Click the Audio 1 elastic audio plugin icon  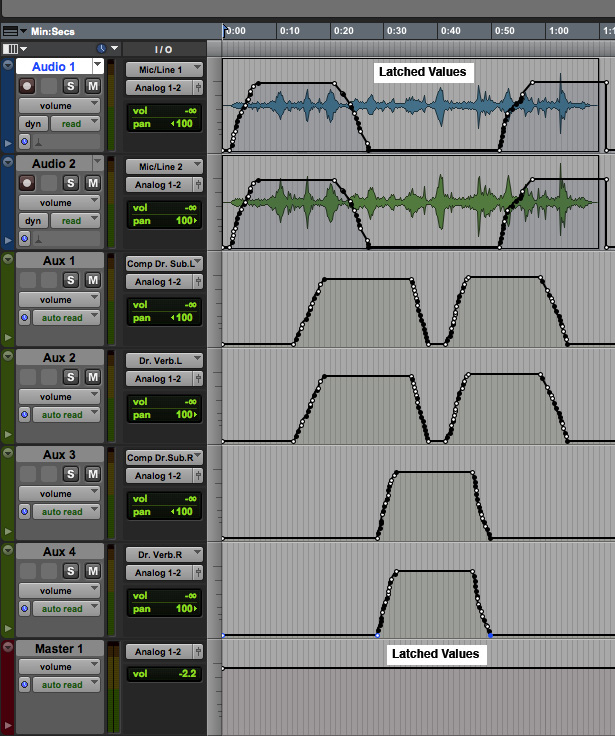(40, 143)
